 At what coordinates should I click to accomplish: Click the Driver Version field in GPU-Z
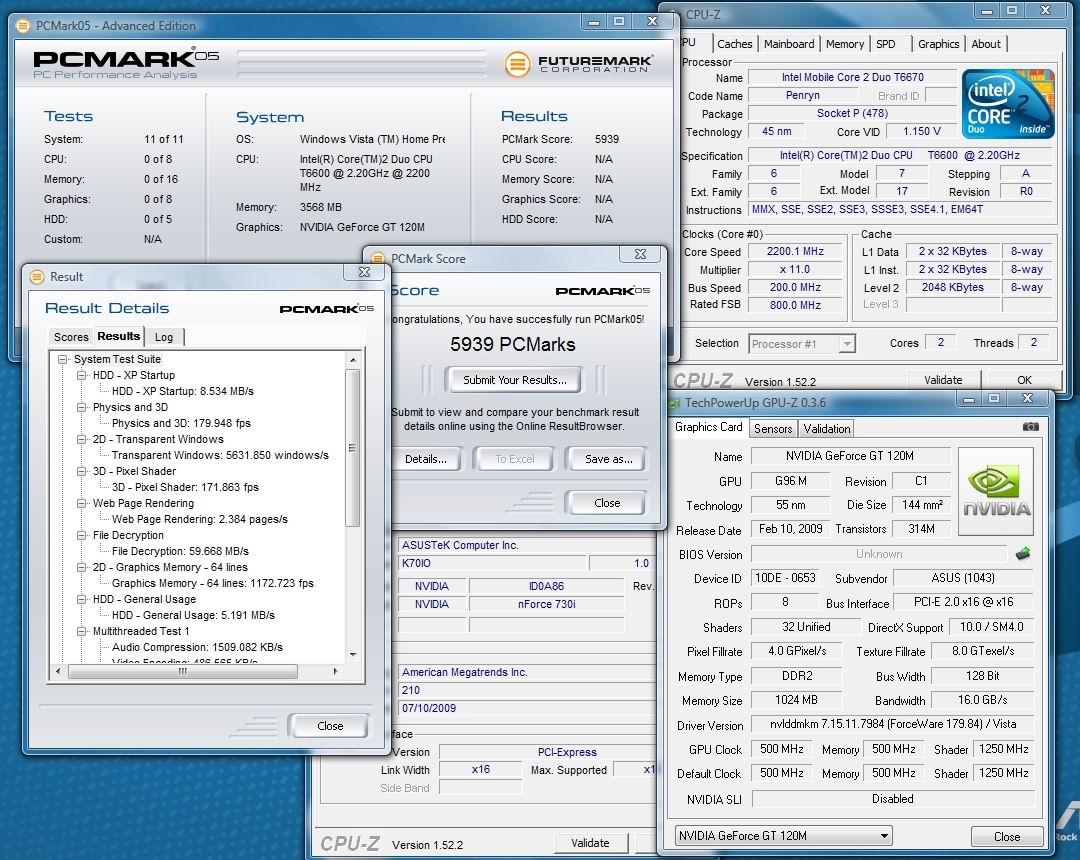893,724
